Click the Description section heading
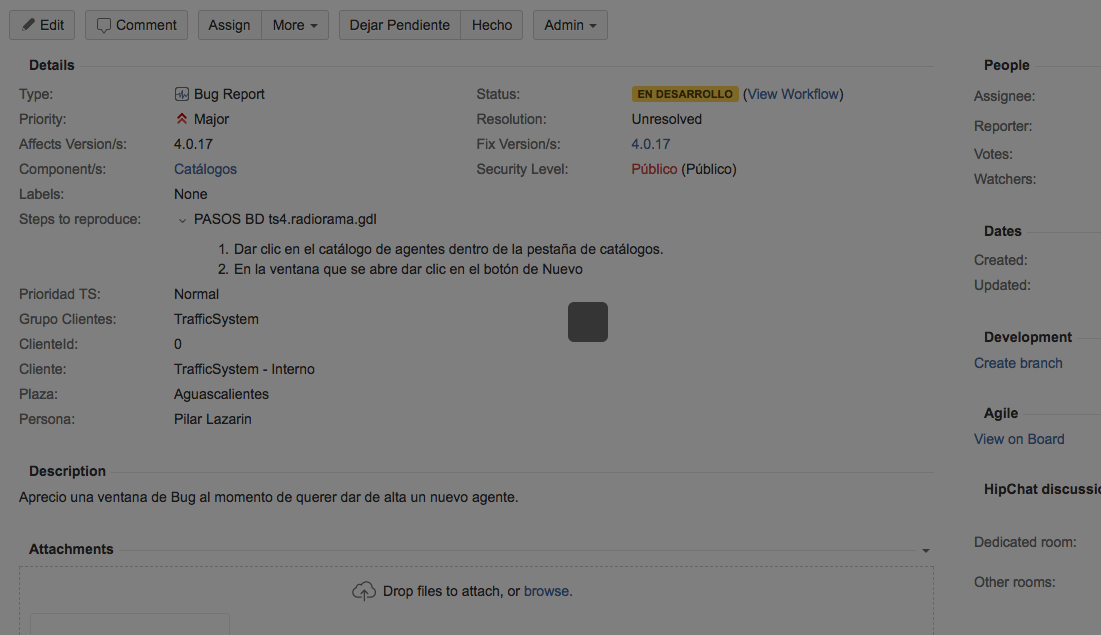This screenshot has width=1101, height=635. 67,471
